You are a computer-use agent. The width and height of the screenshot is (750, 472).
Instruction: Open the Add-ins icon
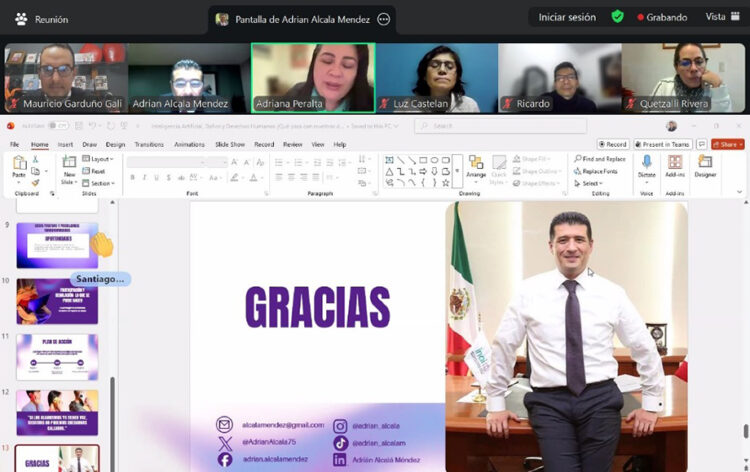[675, 162]
